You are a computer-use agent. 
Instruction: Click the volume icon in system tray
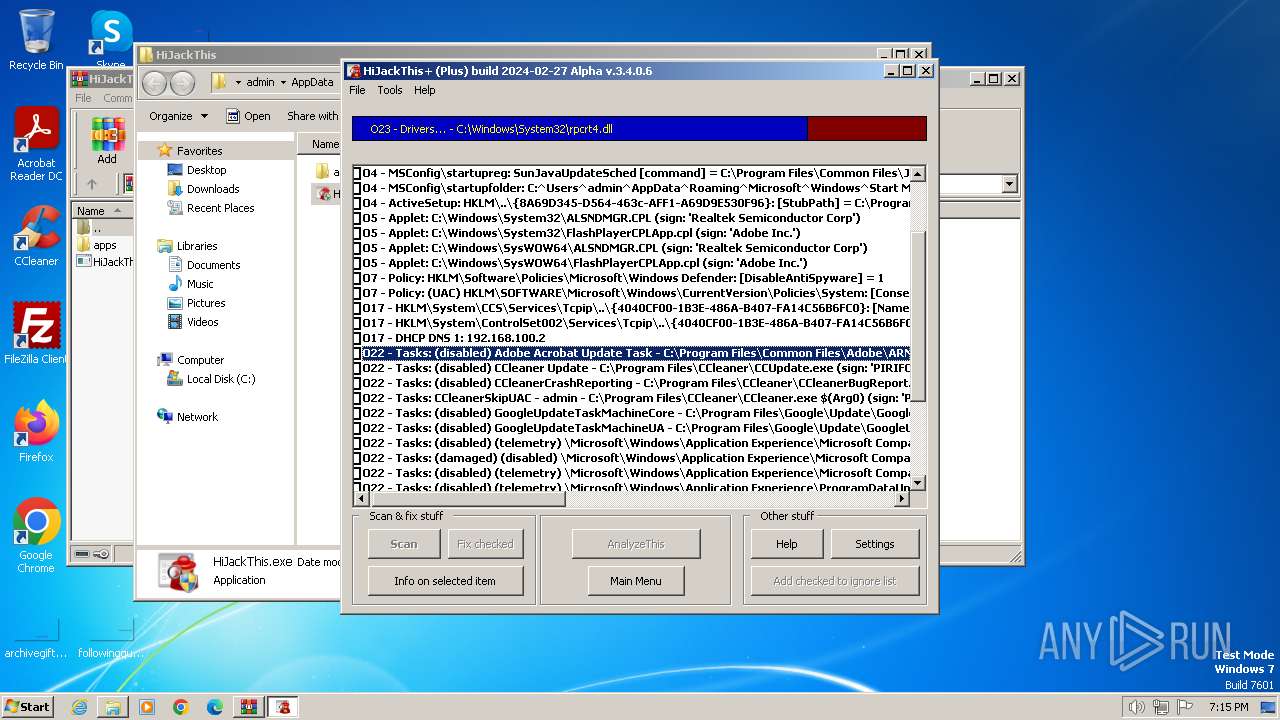1136,707
